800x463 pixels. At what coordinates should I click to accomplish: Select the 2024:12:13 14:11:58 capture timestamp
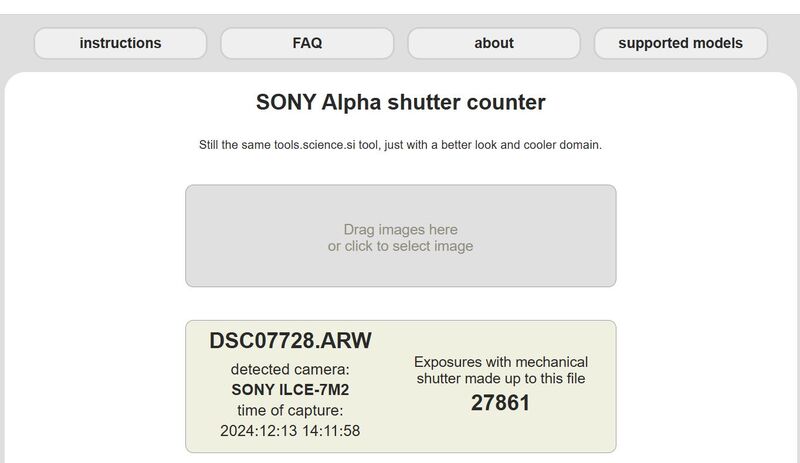pos(290,431)
